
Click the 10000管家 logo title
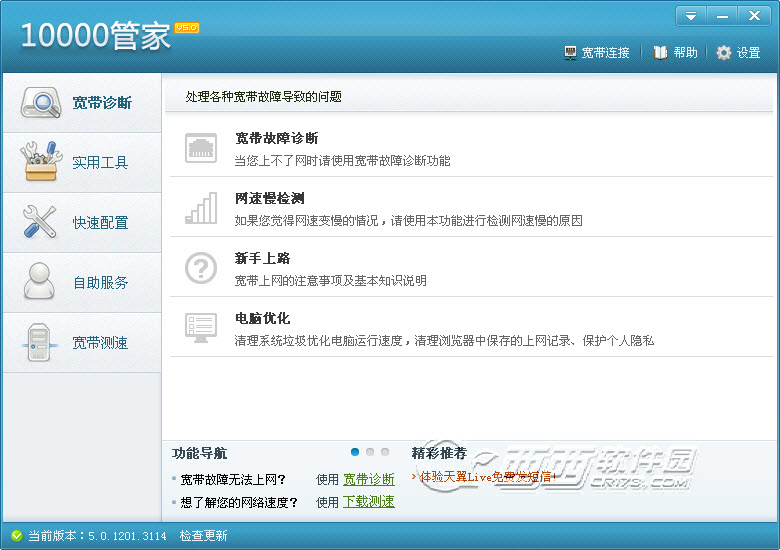click(96, 35)
